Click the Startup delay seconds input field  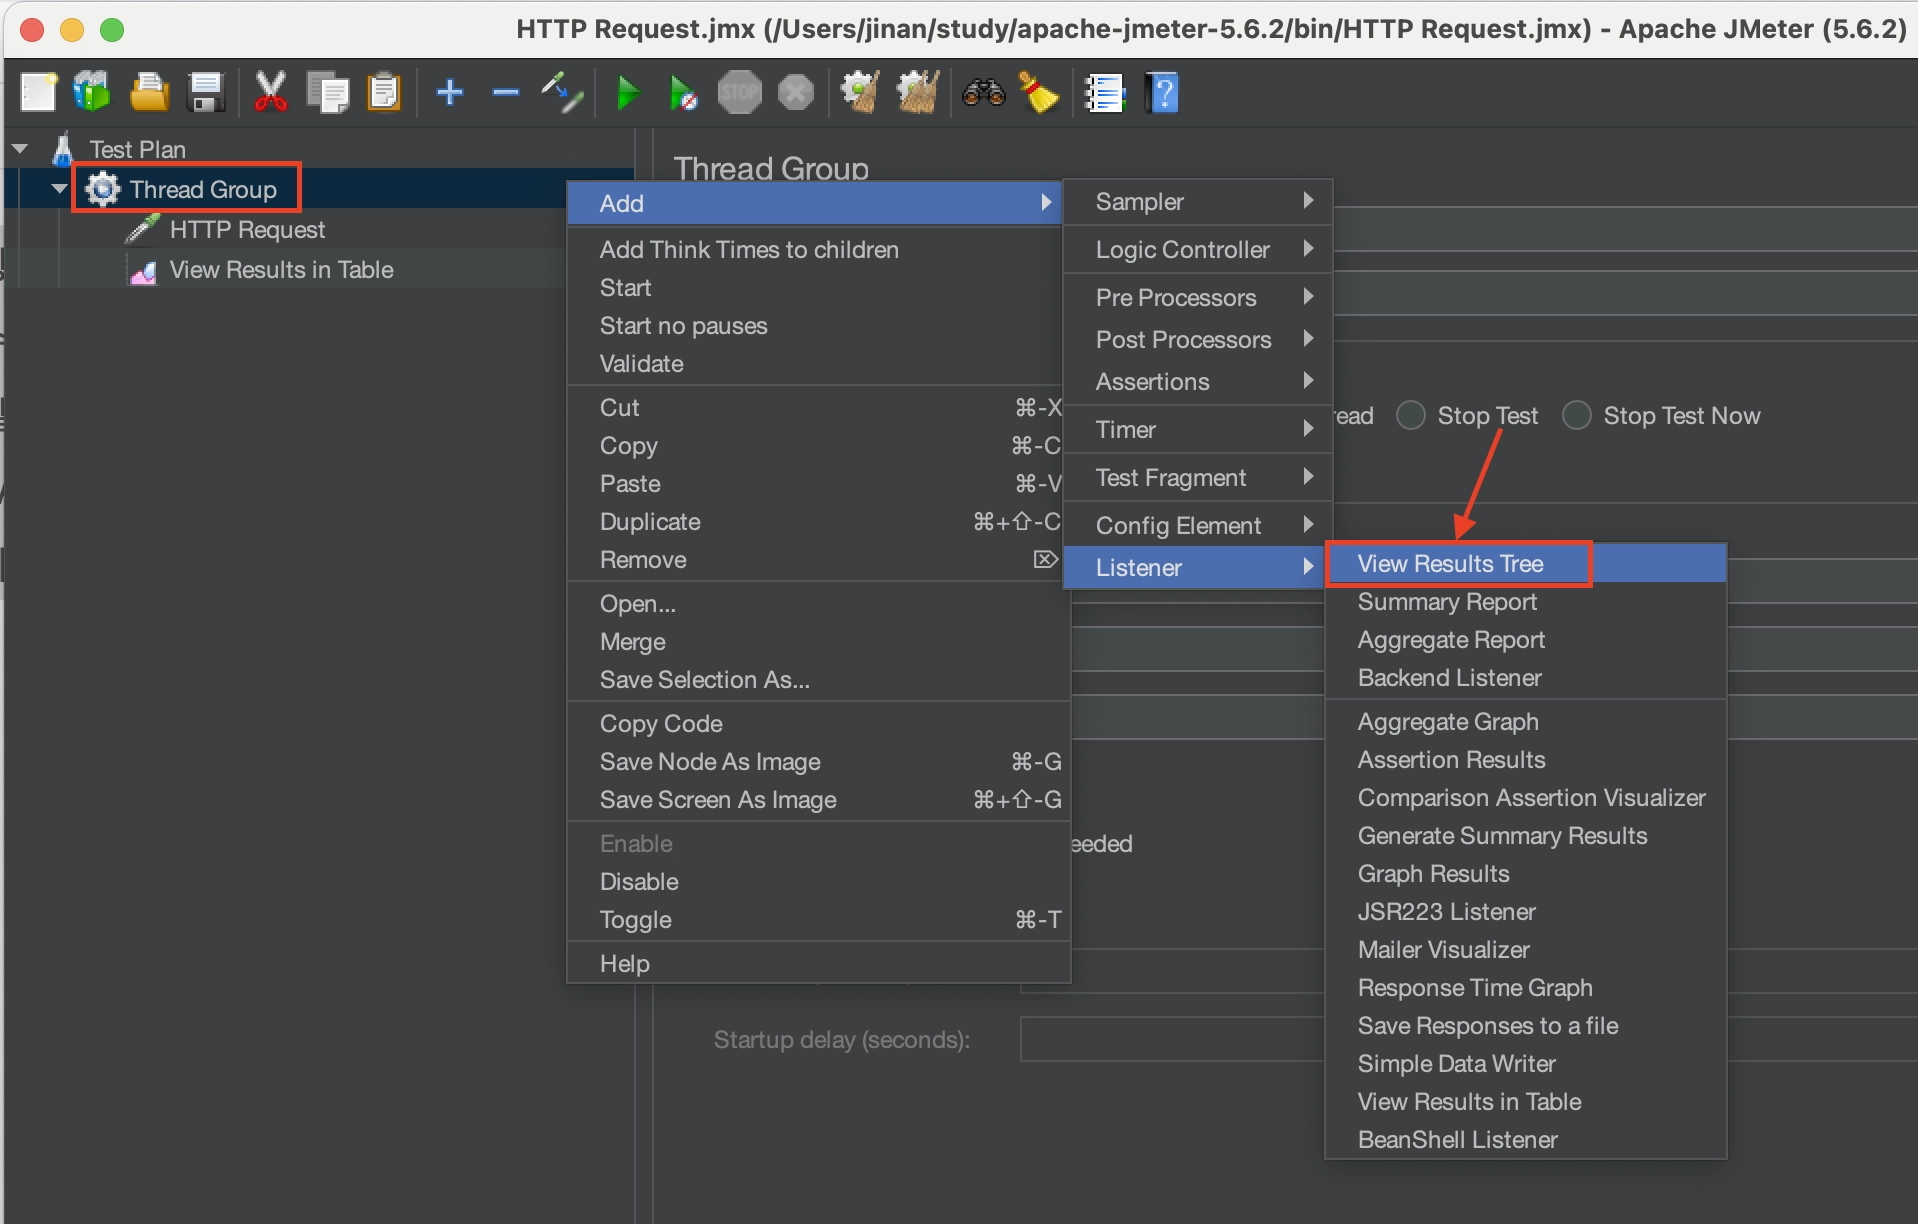coord(1170,1039)
